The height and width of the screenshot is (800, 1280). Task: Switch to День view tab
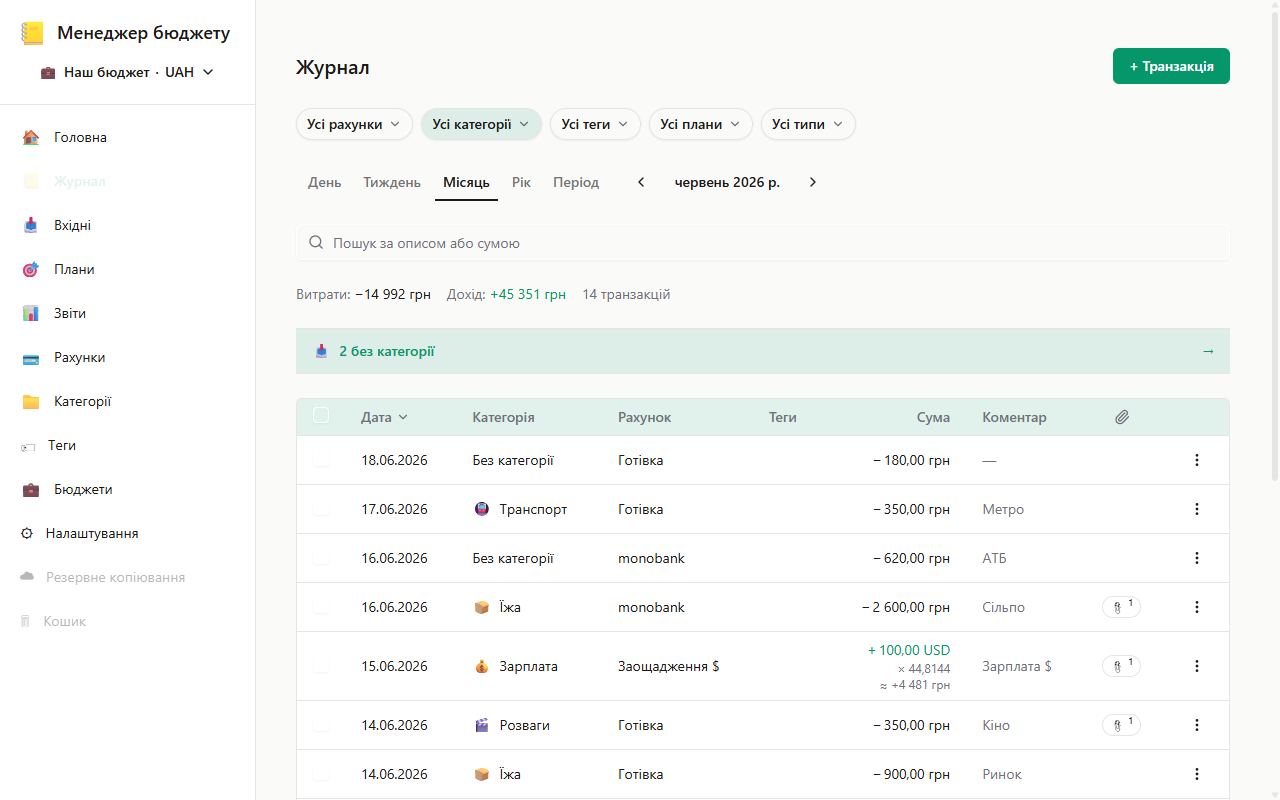[x=324, y=182]
